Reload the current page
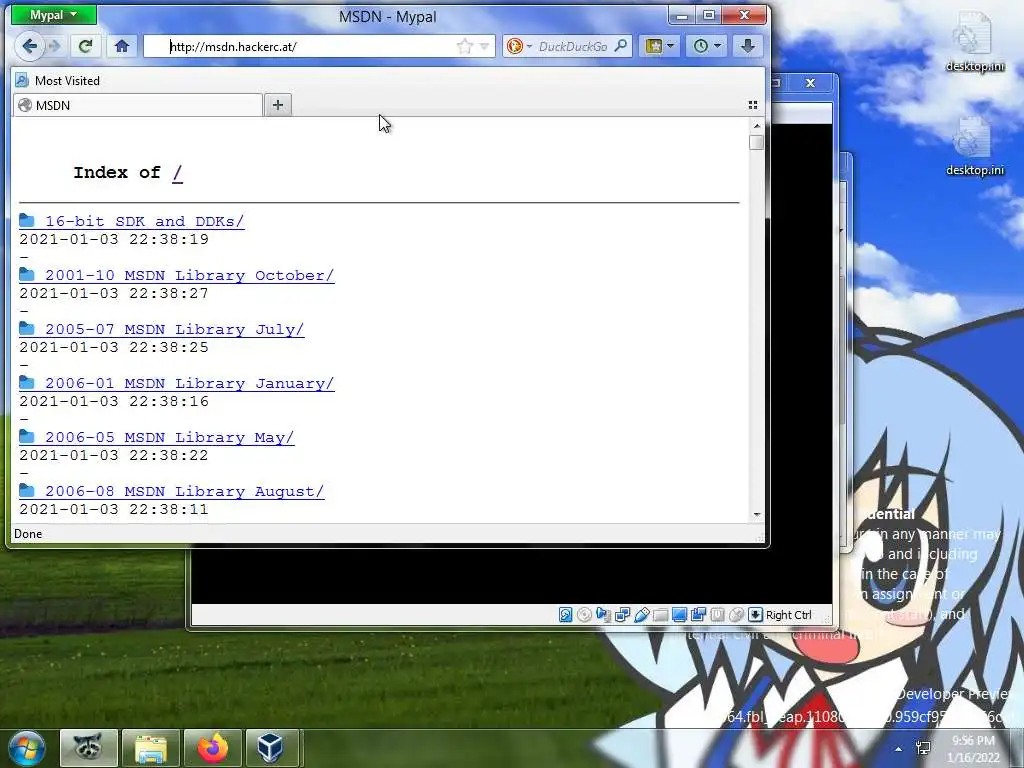 (85, 46)
